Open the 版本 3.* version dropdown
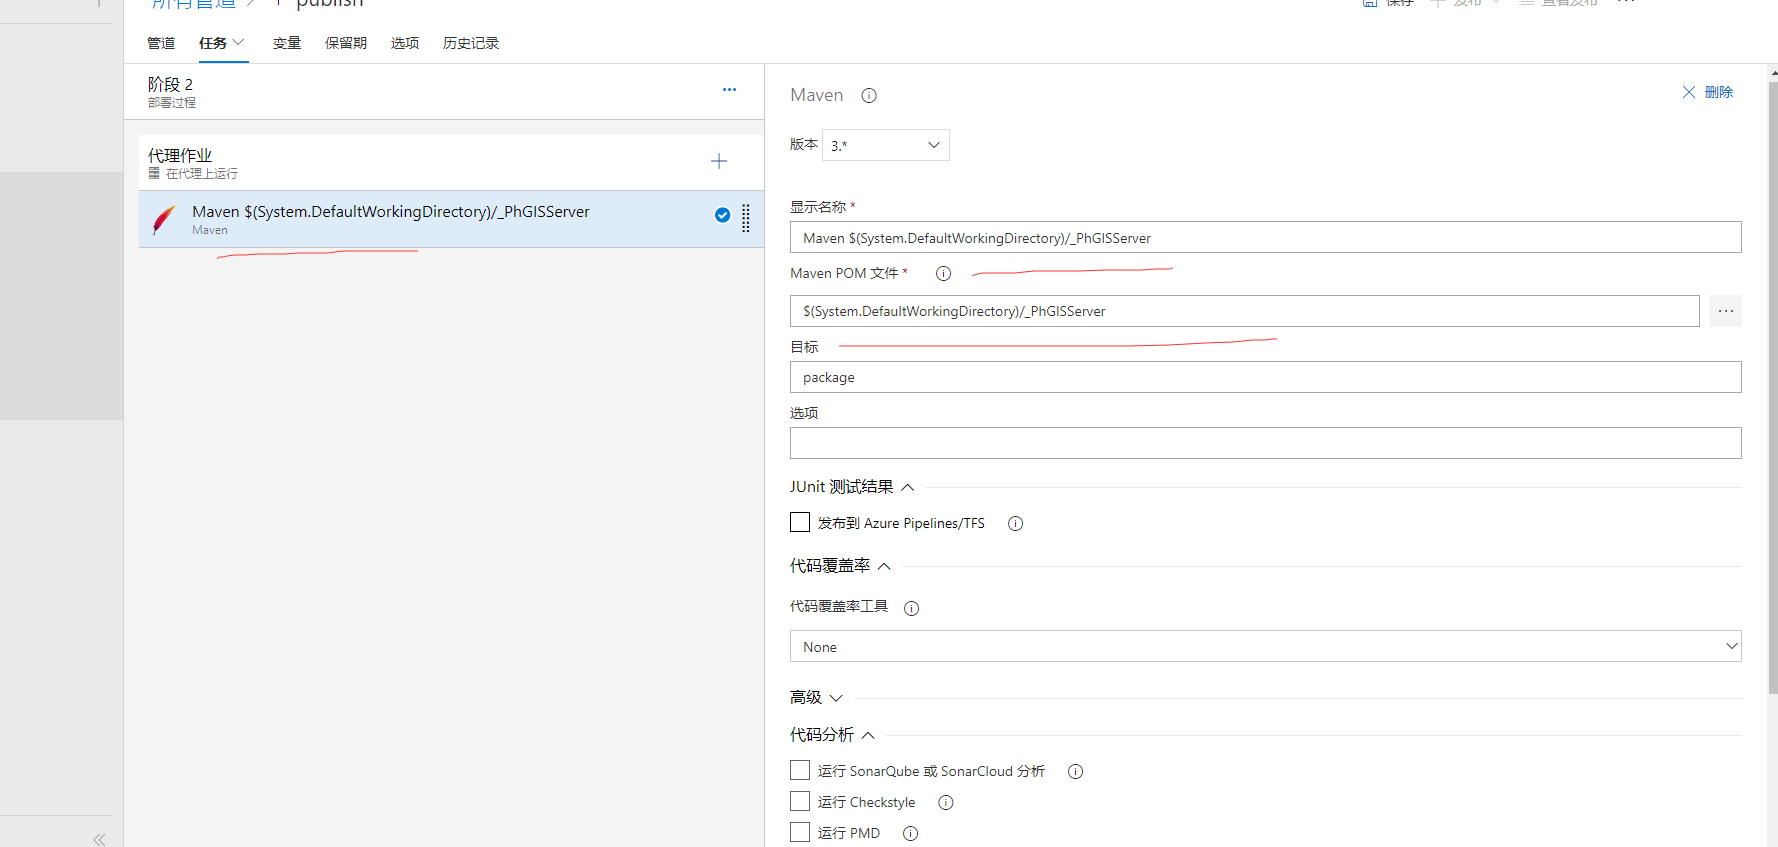Image resolution: width=1778 pixels, height=847 pixels. 885,145
